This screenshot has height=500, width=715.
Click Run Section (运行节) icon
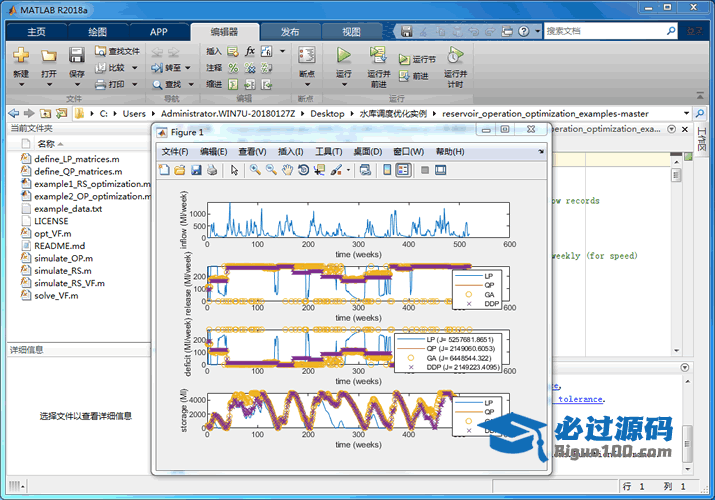tap(404, 59)
